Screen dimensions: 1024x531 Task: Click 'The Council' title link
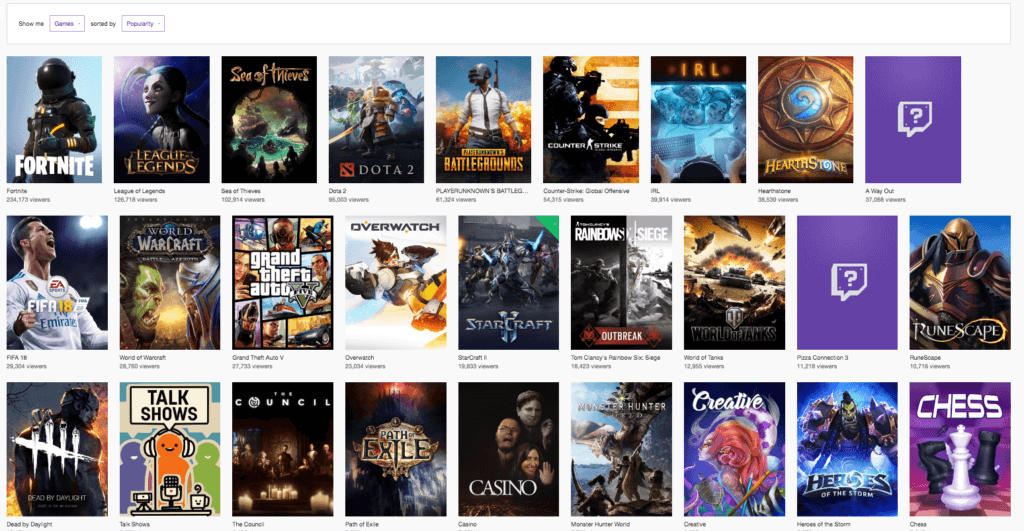pos(248,524)
